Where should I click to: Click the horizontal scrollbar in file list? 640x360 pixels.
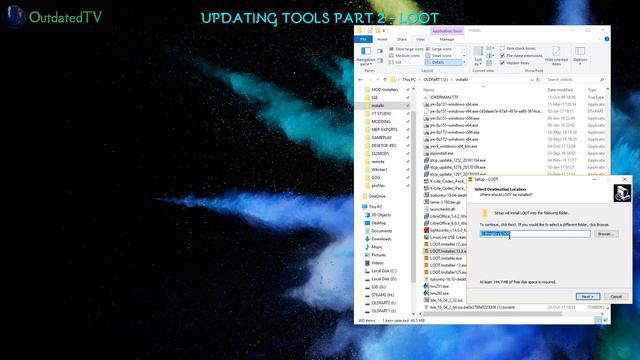point(493,314)
